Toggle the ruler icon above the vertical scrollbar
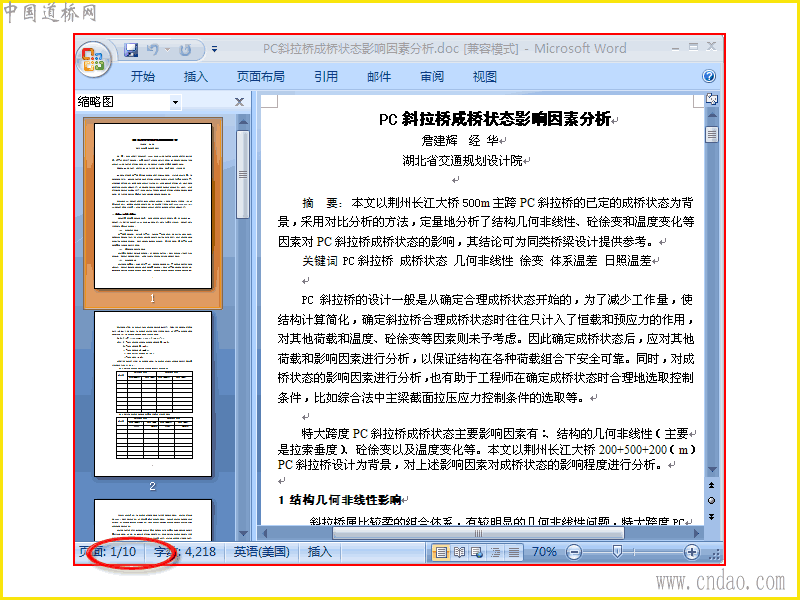The width and height of the screenshot is (800, 600). (712, 99)
